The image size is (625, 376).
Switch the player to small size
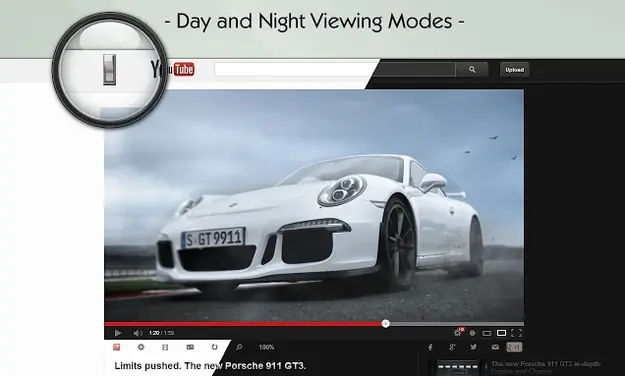487,333
